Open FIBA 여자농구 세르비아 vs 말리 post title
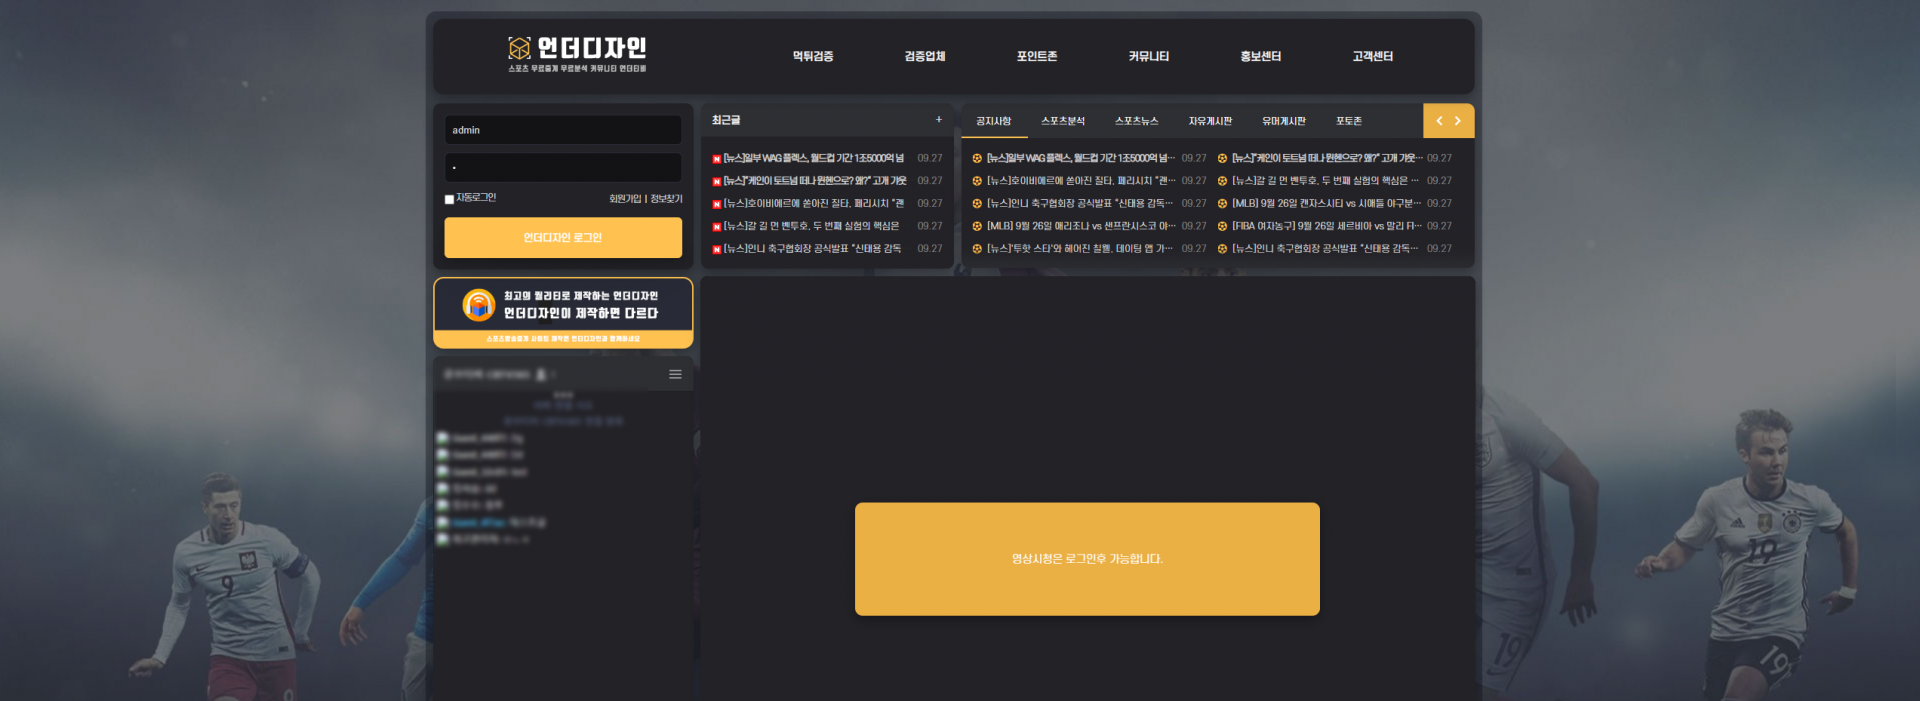The height and width of the screenshot is (701, 1920). click(x=1326, y=226)
